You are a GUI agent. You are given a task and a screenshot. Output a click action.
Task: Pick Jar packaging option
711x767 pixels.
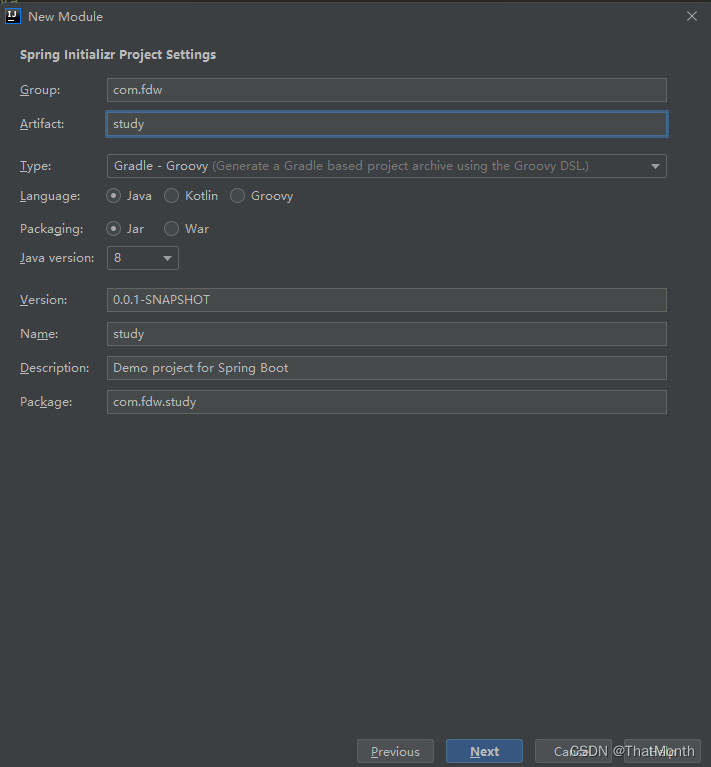click(x=113, y=229)
